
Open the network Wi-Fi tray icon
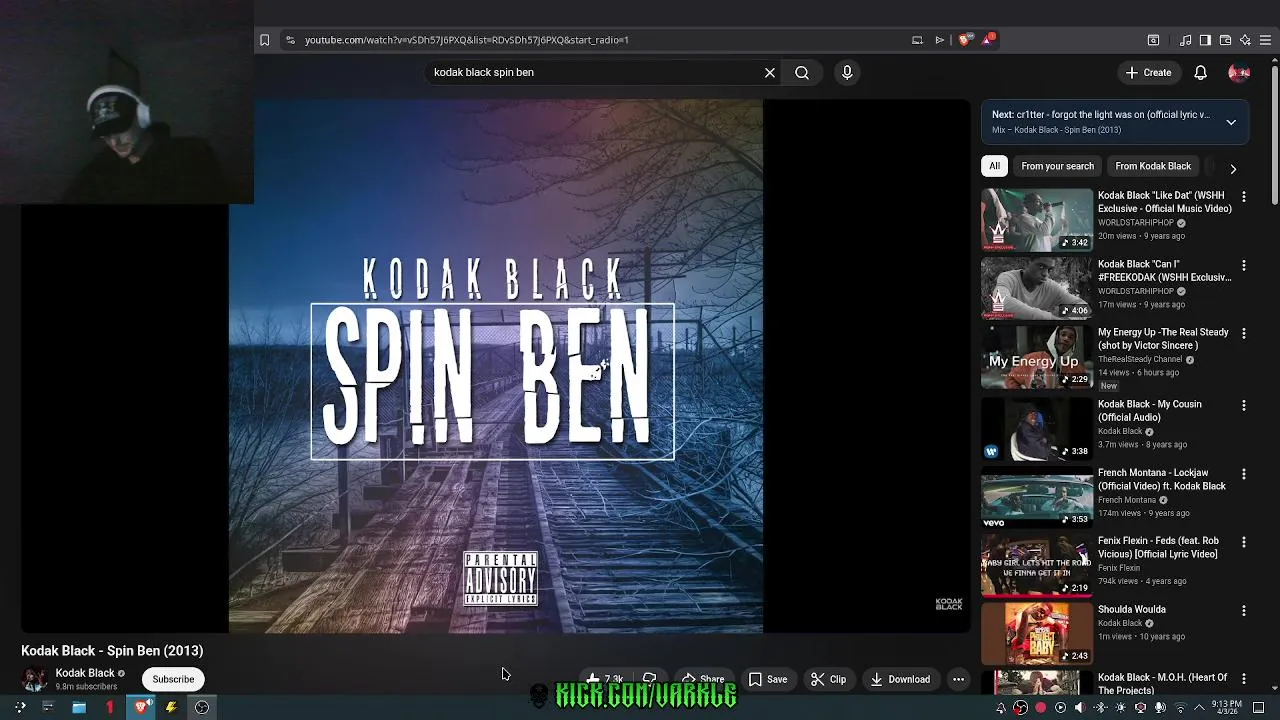[1180, 708]
